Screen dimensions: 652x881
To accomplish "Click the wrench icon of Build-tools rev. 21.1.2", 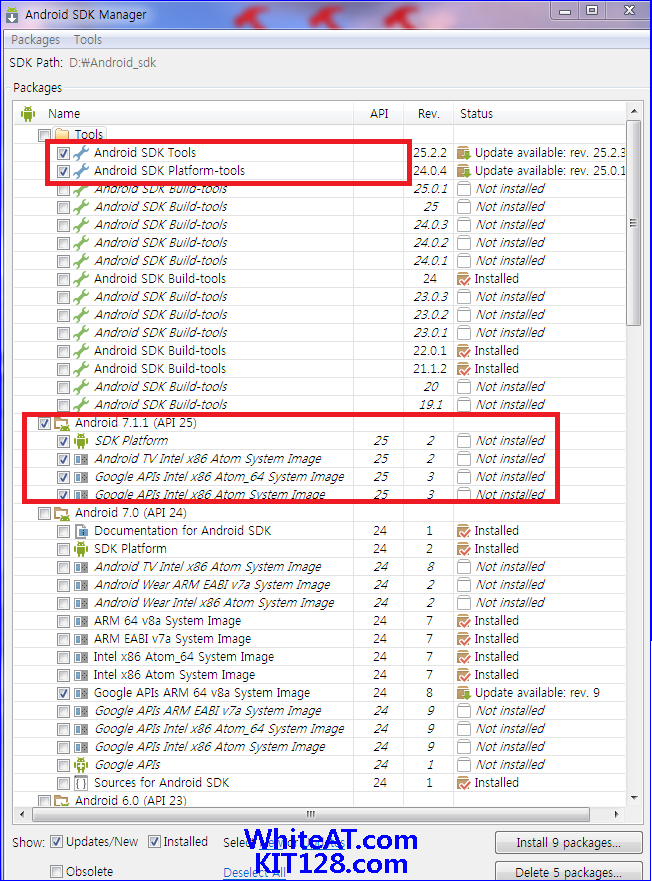I will 82,369.
